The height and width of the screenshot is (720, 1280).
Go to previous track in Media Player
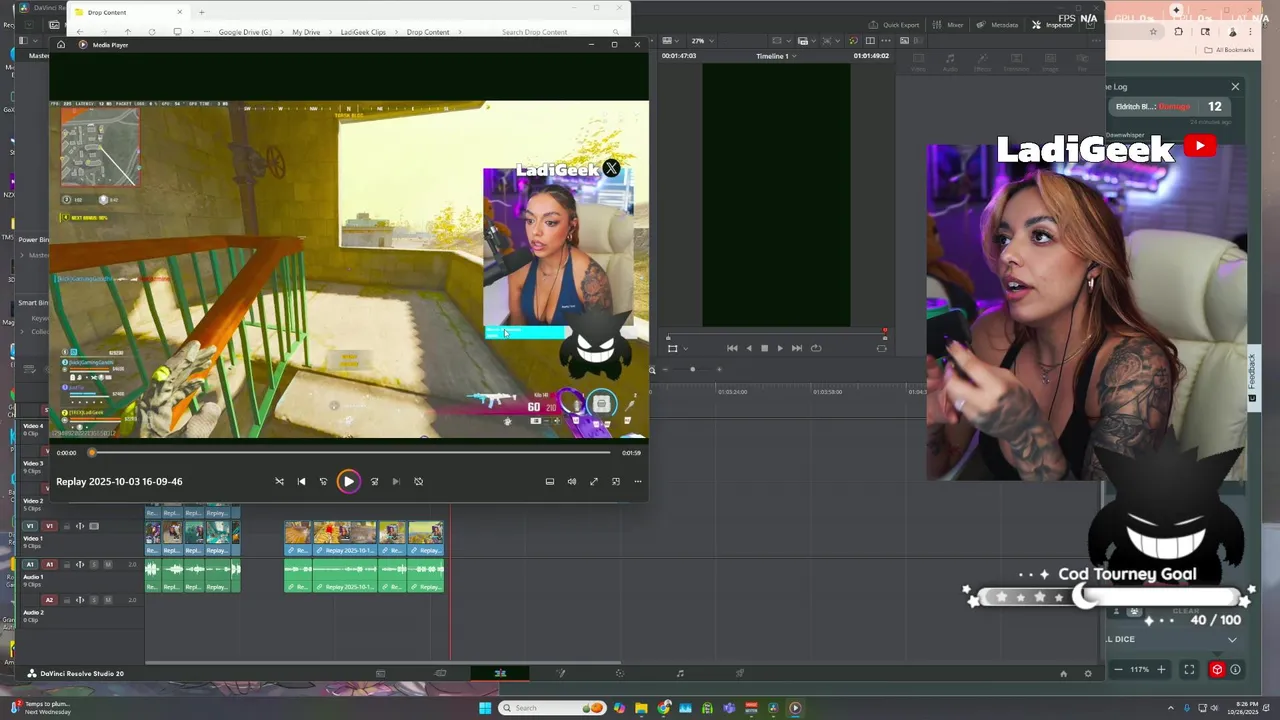301,481
